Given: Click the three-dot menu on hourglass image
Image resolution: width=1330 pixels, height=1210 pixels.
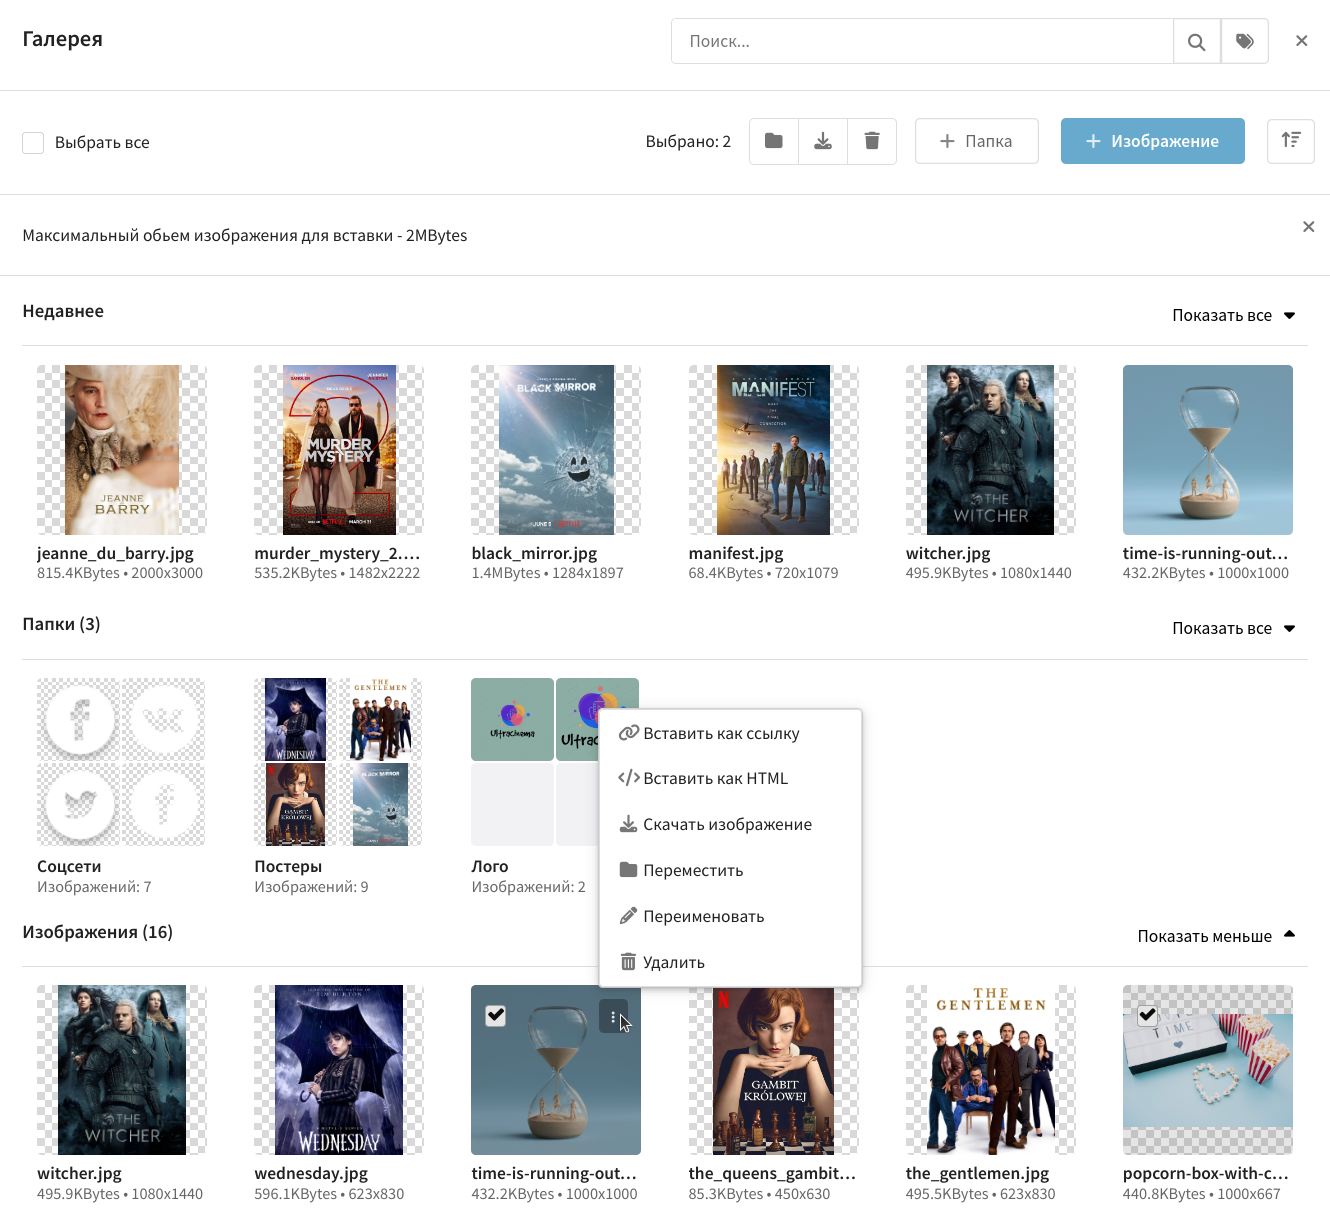Looking at the screenshot, I should point(613,1016).
